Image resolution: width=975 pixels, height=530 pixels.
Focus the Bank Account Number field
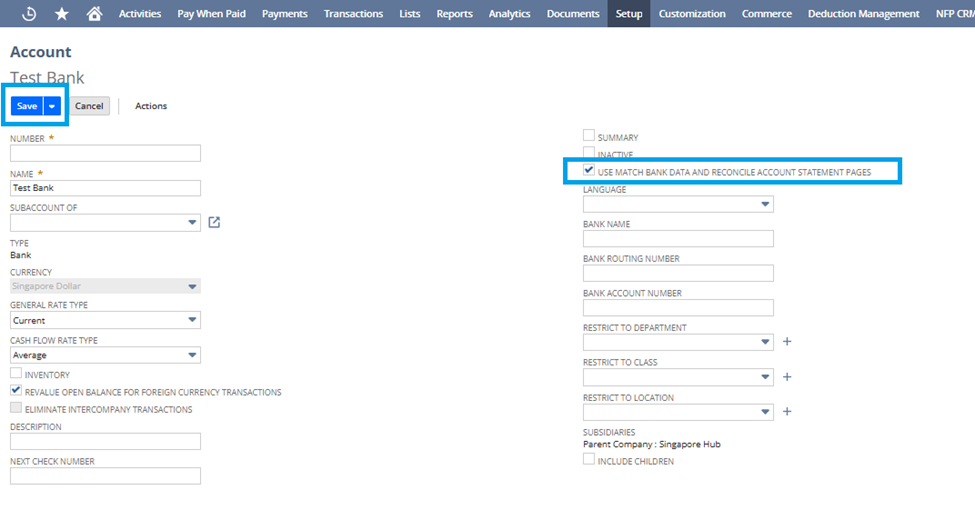678,308
